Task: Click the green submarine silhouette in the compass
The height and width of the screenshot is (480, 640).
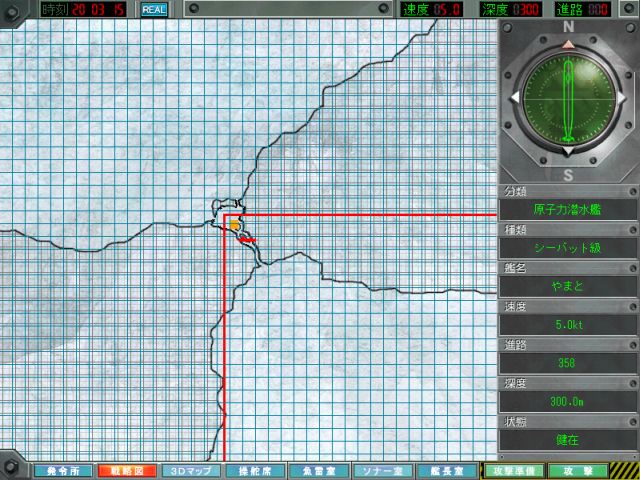Action: tap(568, 100)
